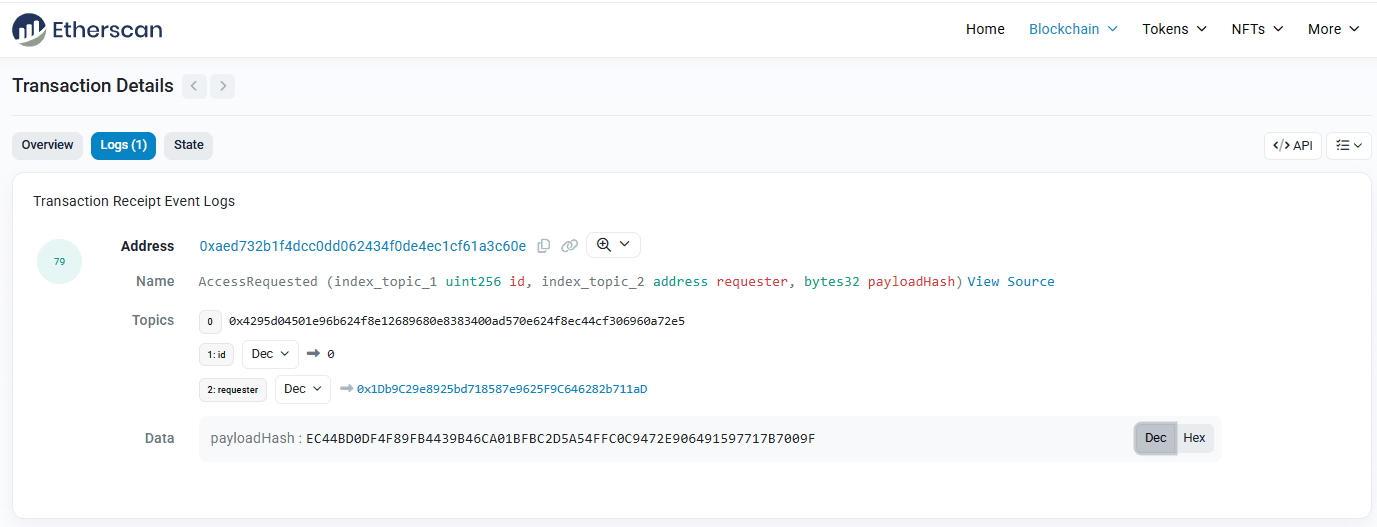Click the AccessRequested event name text
The height and width of the screenshot is (527, 1377).
[x=260, y=282]
